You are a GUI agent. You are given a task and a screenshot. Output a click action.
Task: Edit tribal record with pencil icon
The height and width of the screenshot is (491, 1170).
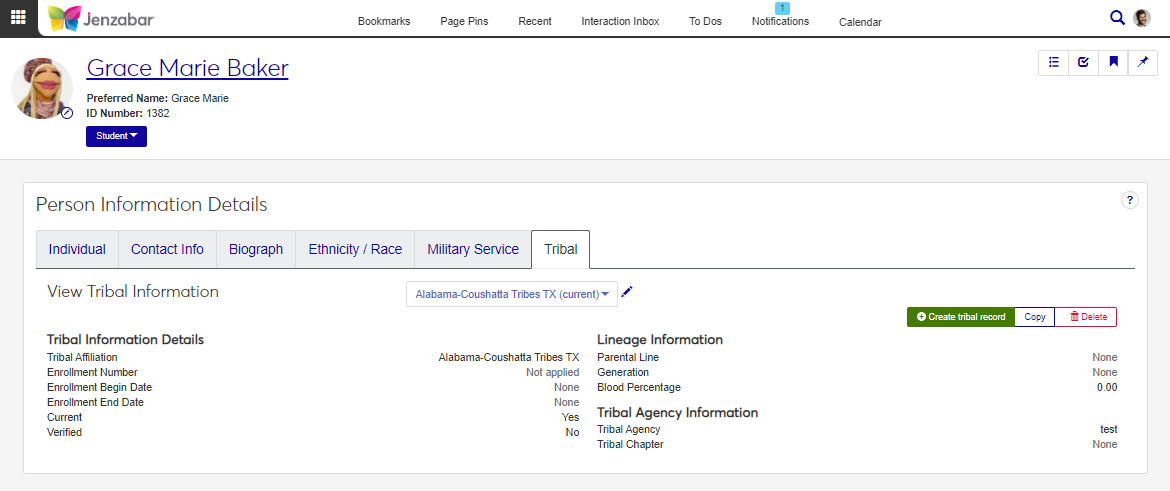(x=627, y=292)
